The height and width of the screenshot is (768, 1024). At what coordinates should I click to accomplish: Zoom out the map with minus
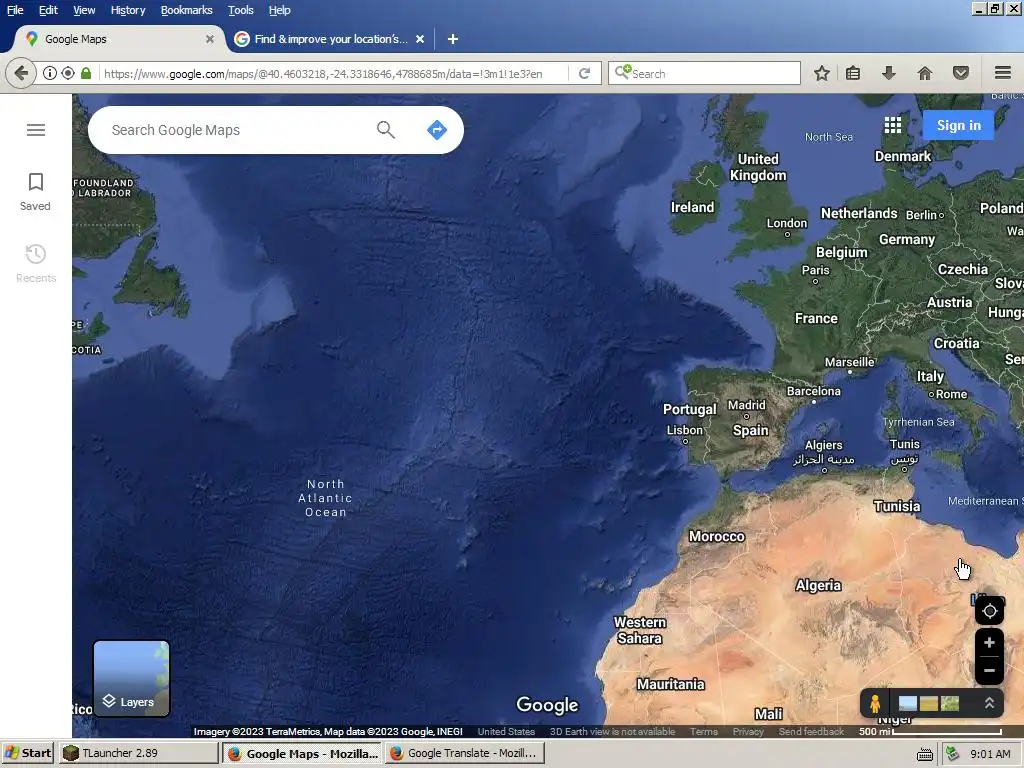click(989, 671)
